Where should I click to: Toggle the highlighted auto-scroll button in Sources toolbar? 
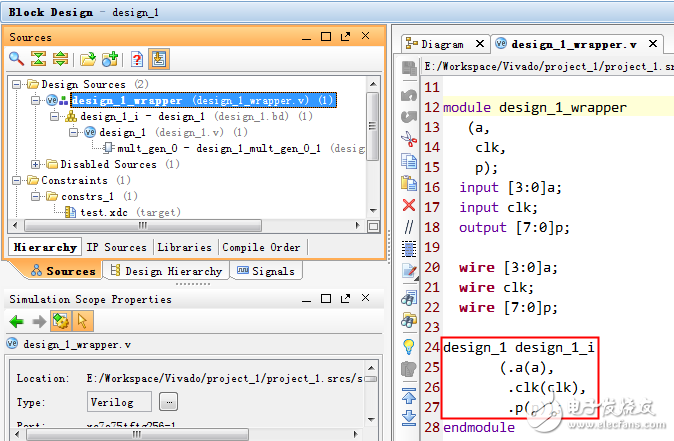click(x=160, y=59)
